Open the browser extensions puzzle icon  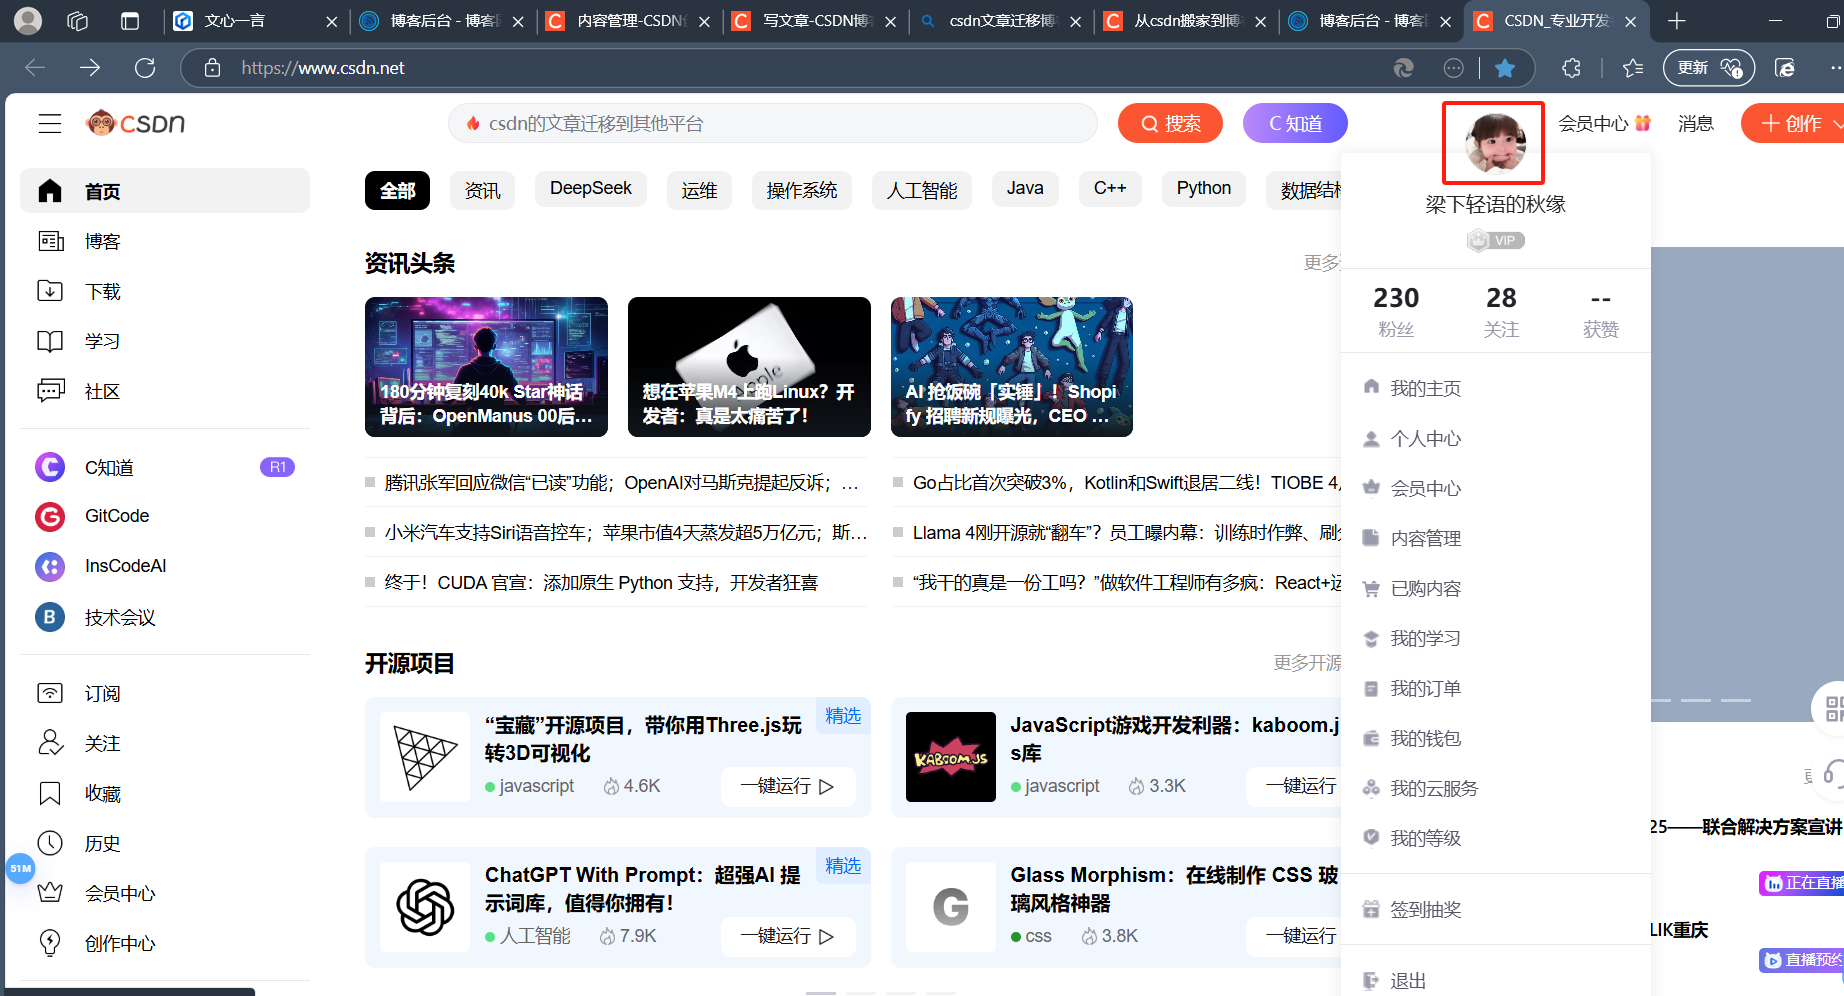click(1571, 68)
